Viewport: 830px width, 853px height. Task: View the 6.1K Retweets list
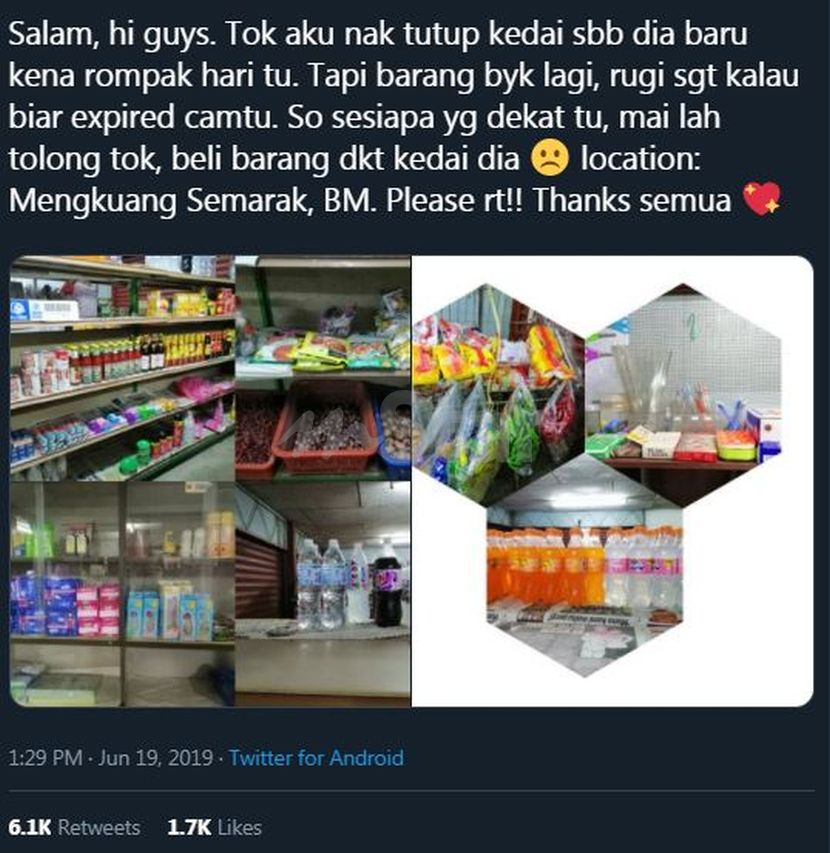pos(74,827)
